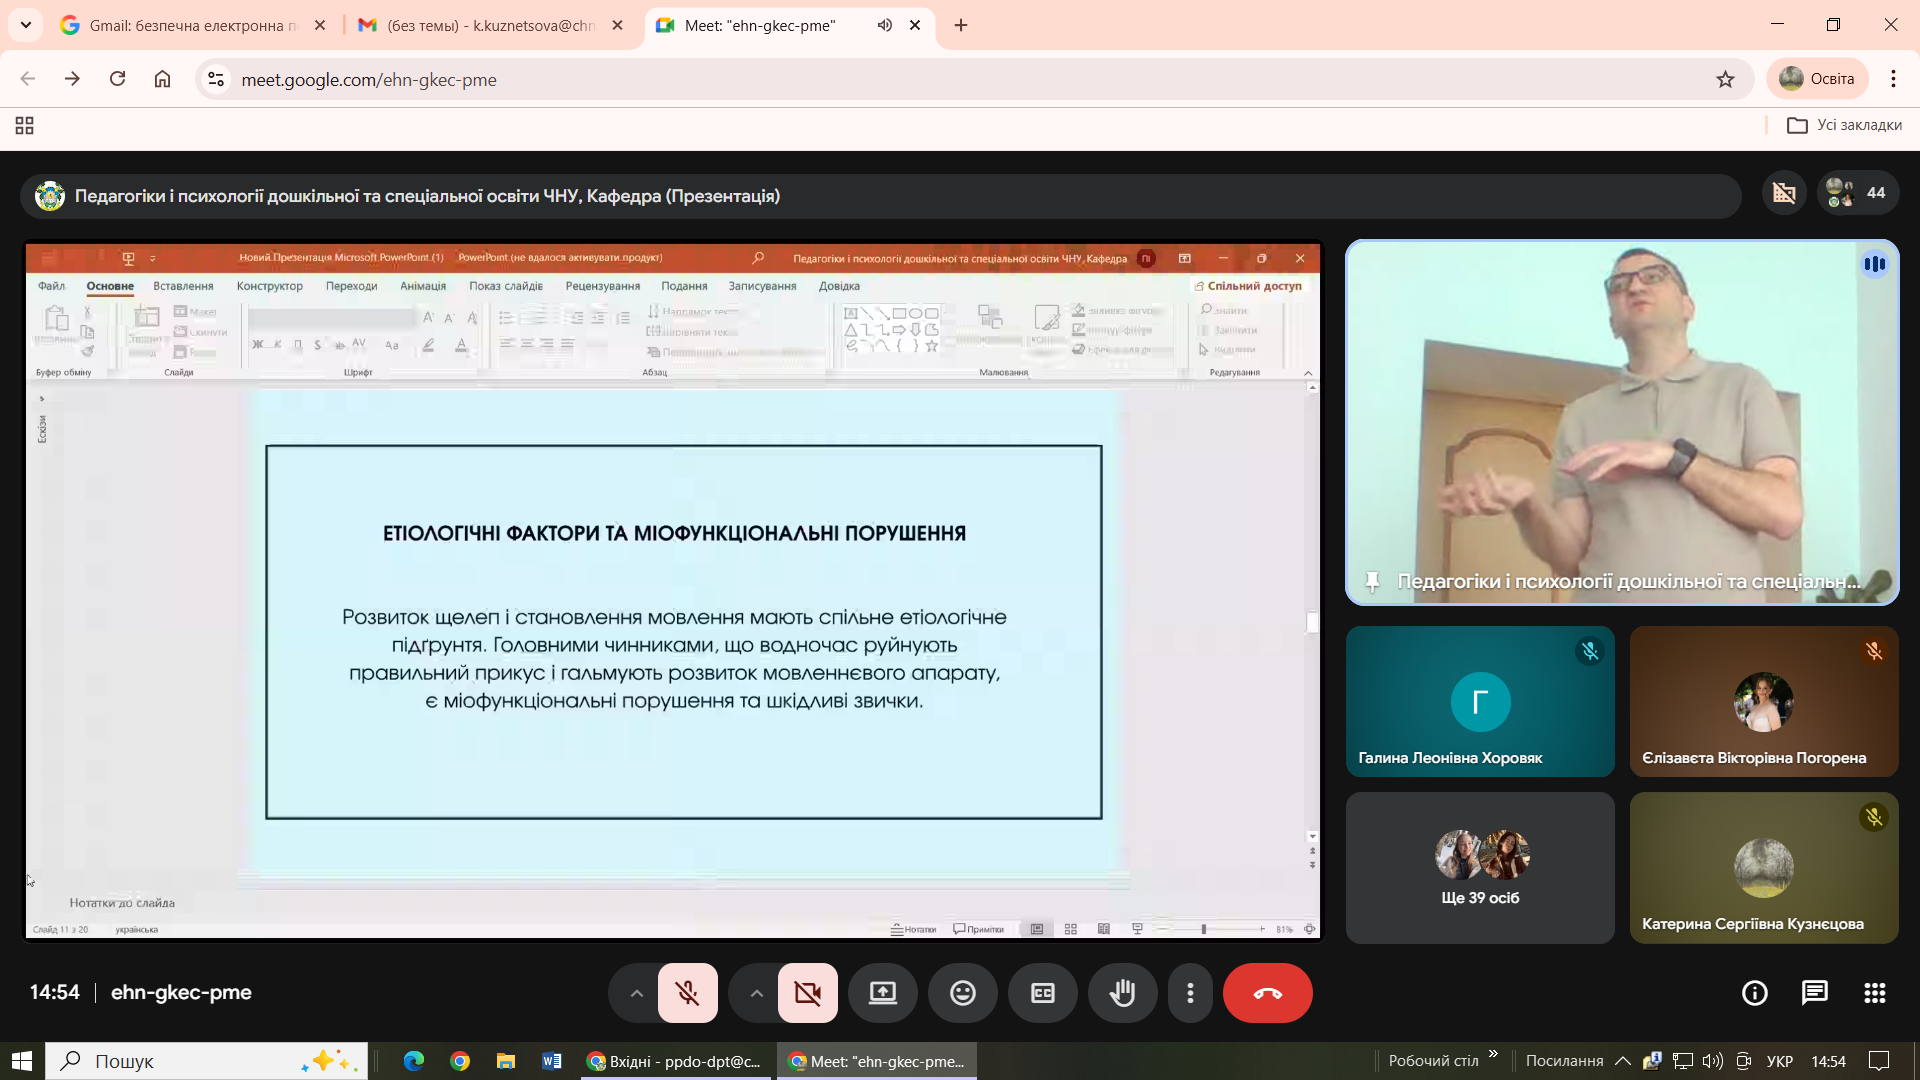
Task: Turn on closed captions
Action: [x=1042, y=993]
